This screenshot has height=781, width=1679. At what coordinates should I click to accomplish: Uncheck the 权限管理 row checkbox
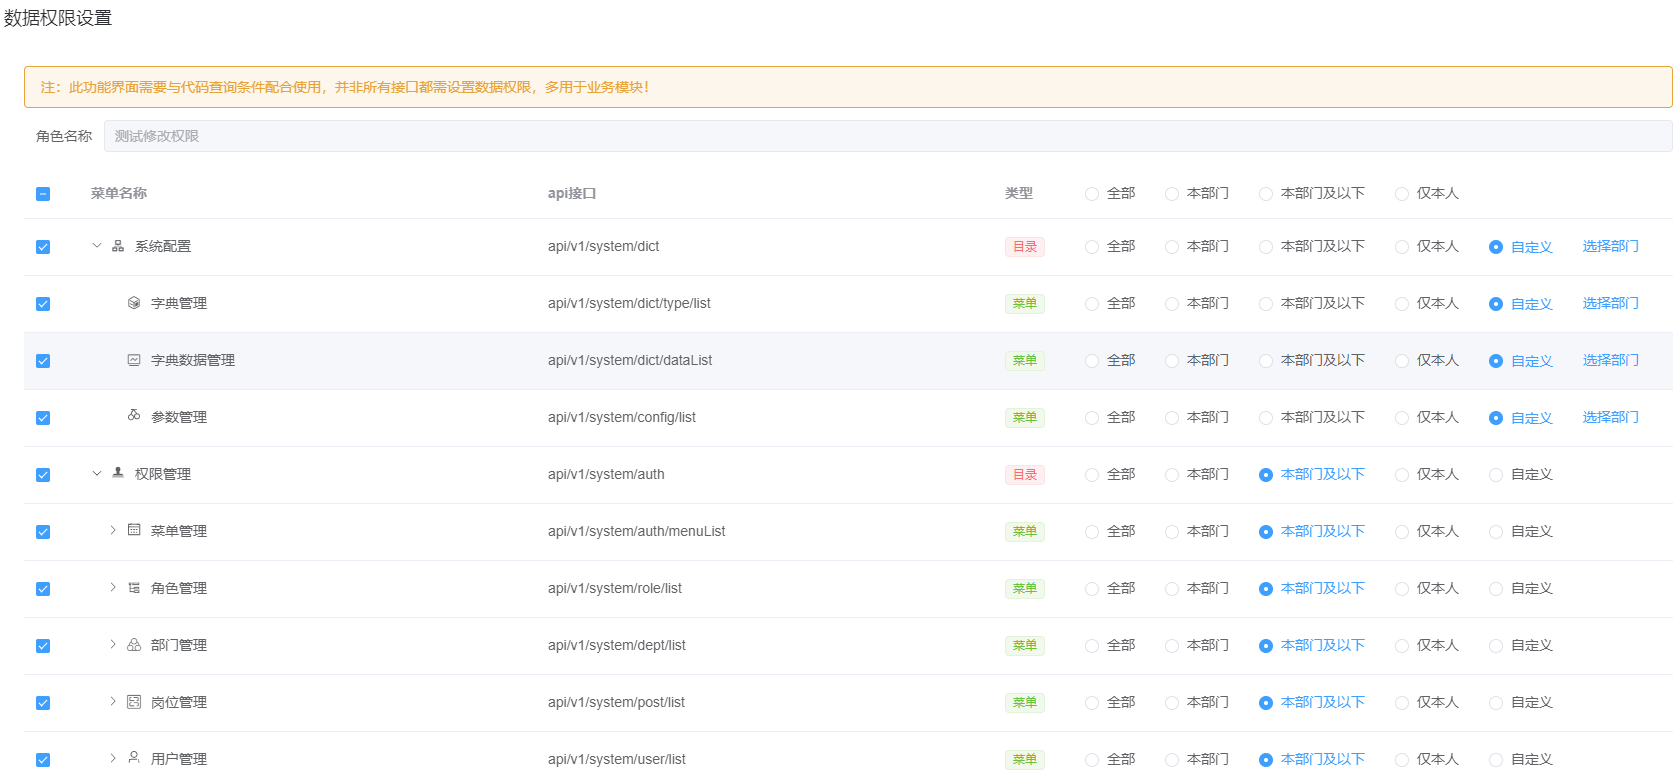[x=43, y=475]
